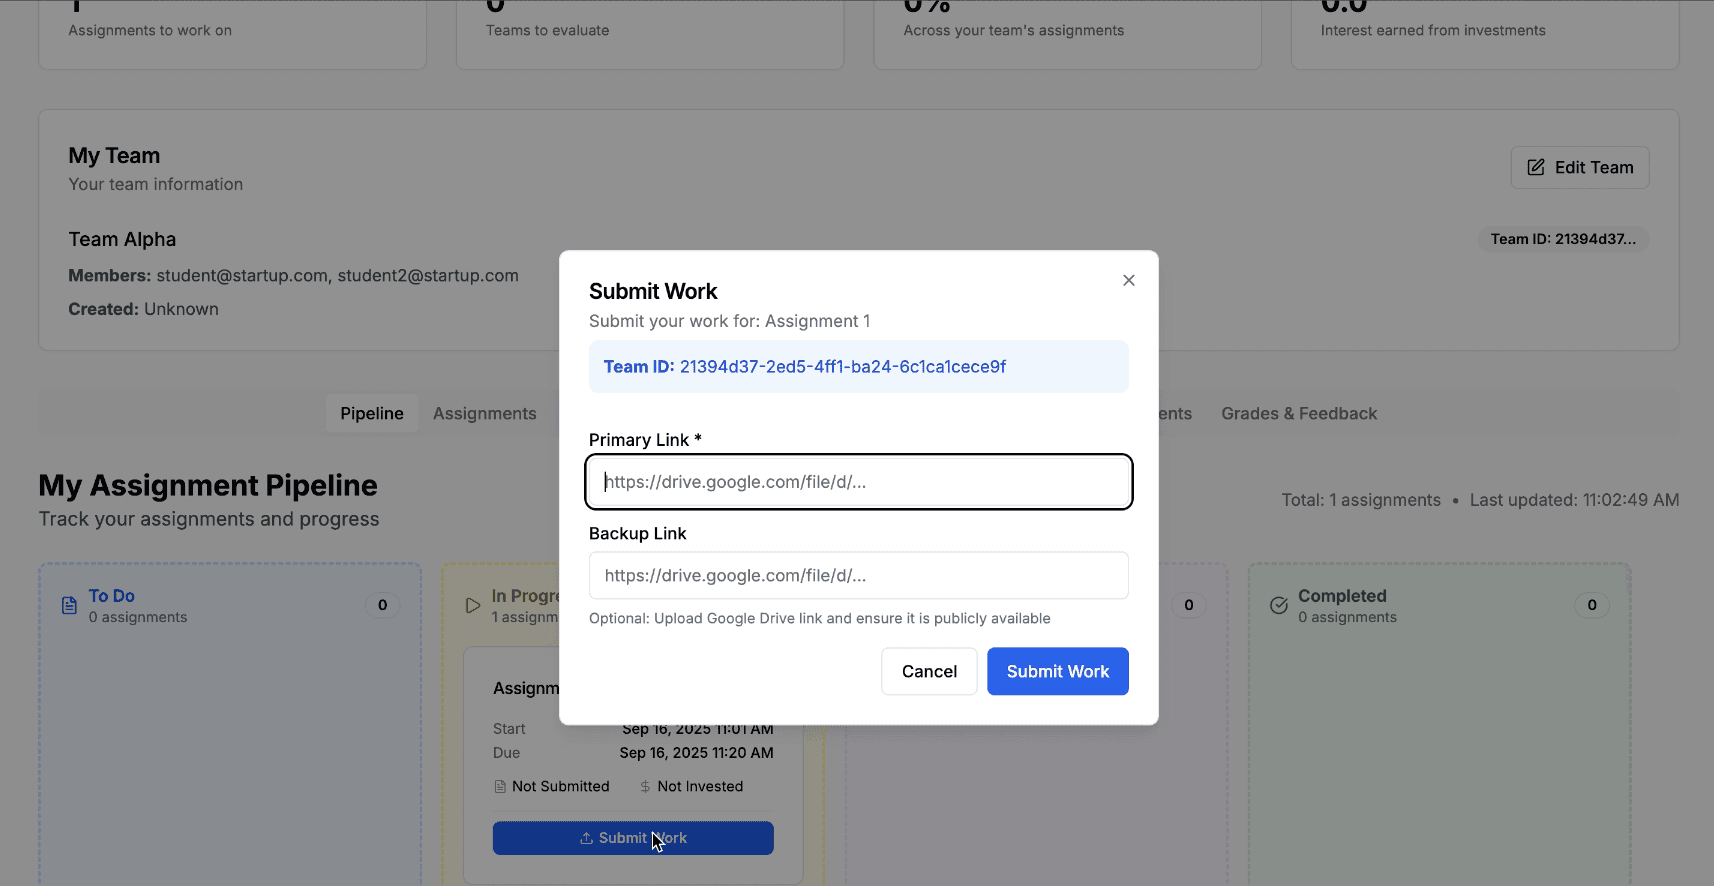1714x886 pixels.
Task: Click the Completed column heading
Action: coord(1342,595)
